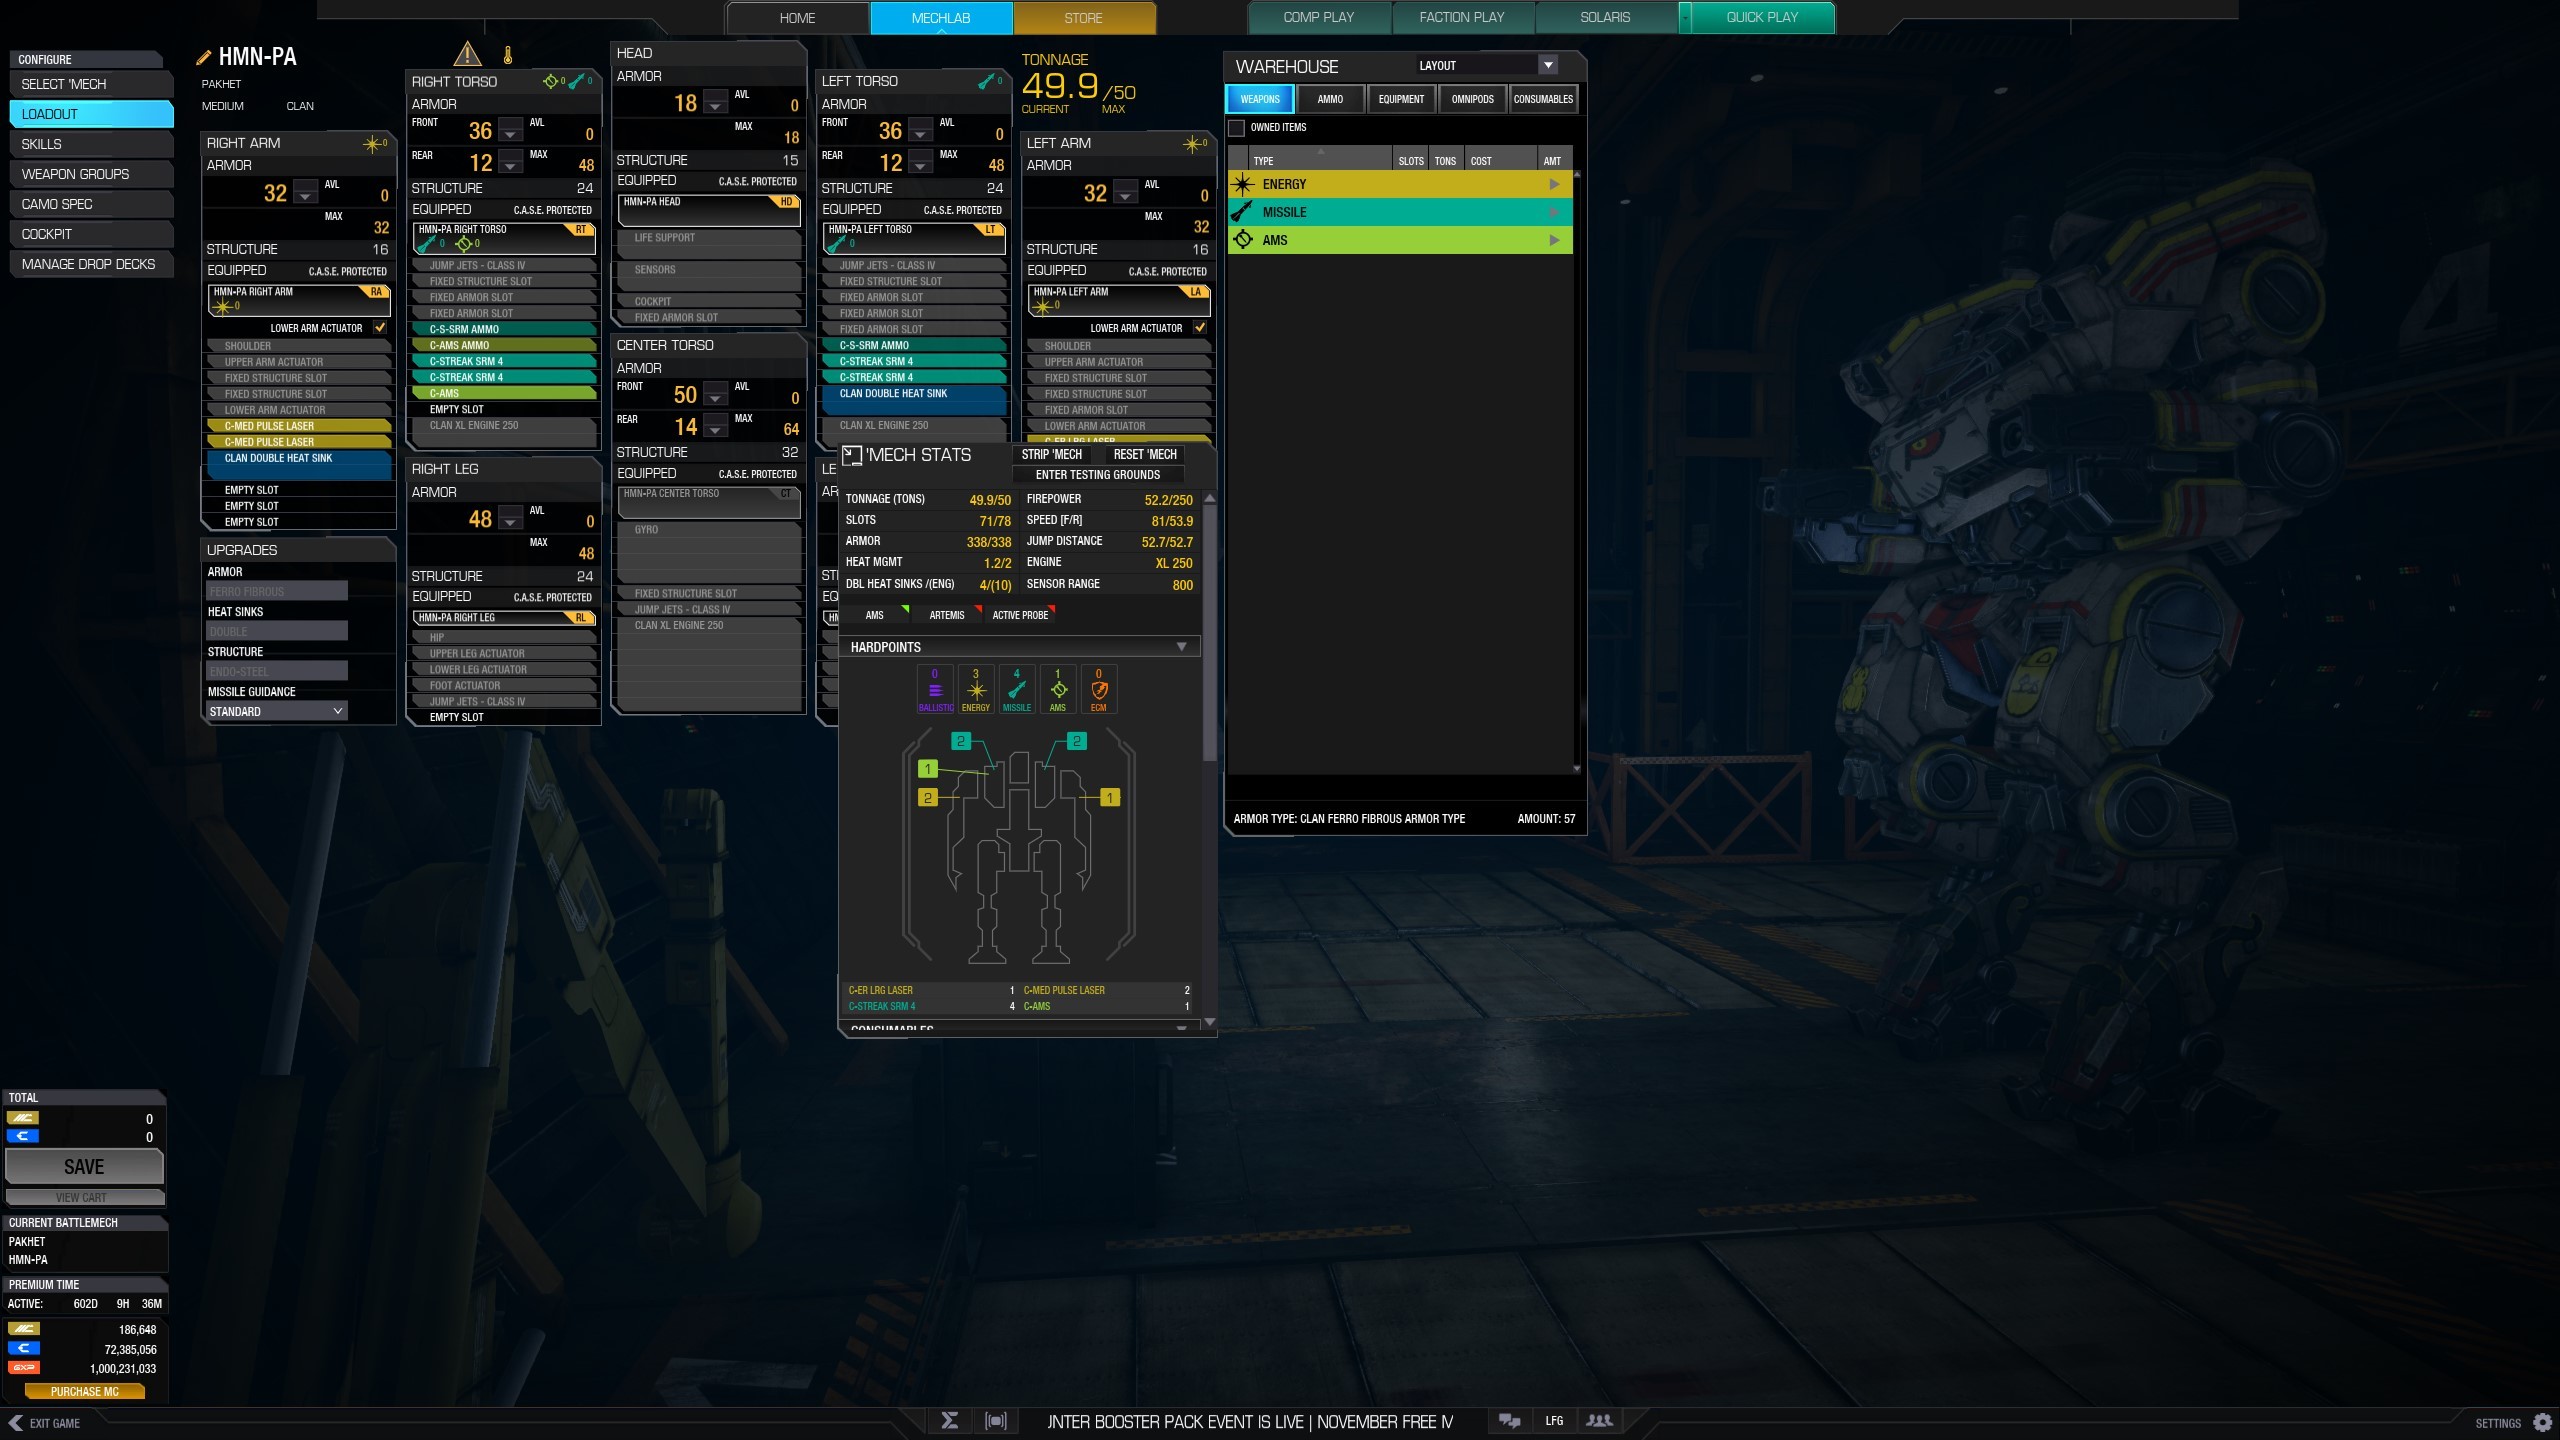The image size is (2560, 1440).
Task: Select the AMS hardpoint filter icon
Action: point(1057,689)
